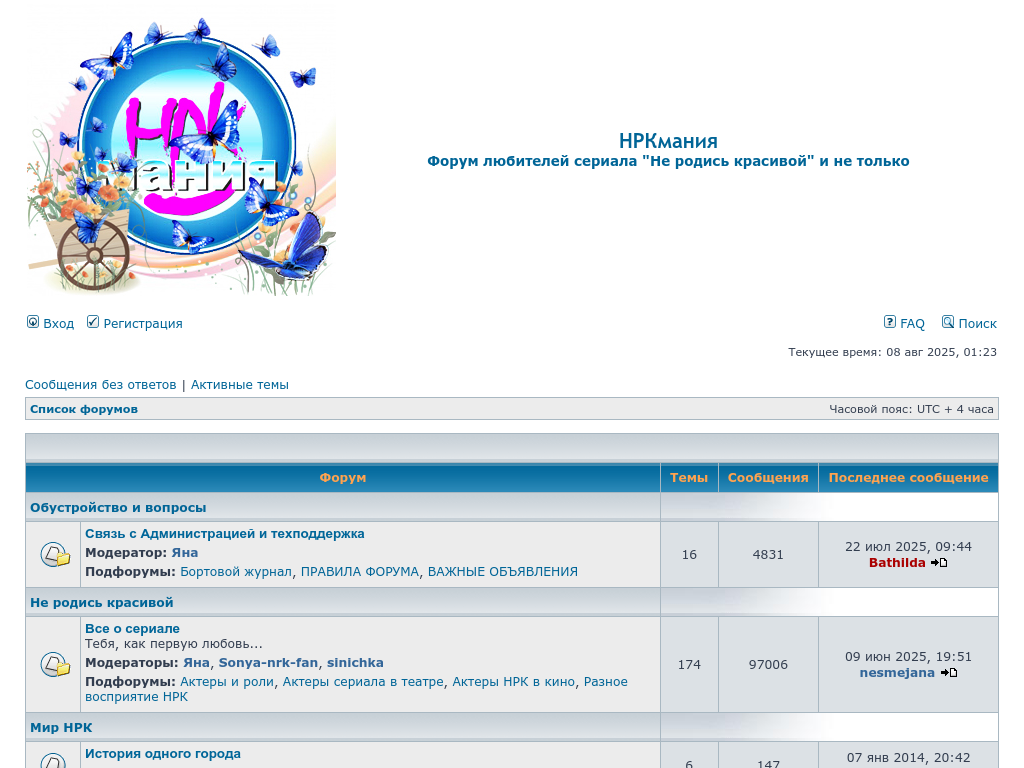This screenshot has height=768, width=1024.
Task: Open the Обустройство и вопросы category
Action: (x=118, y=508)
